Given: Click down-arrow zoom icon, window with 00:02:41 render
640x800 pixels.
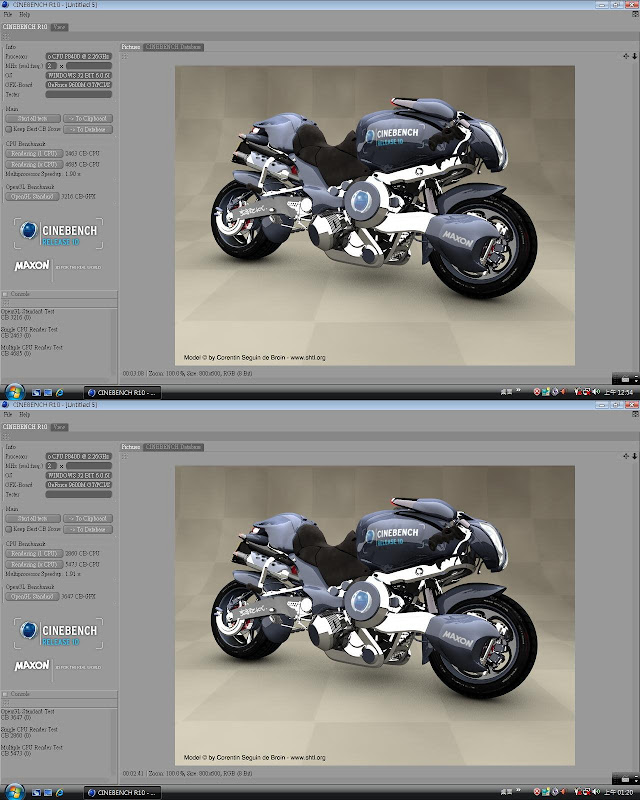Looking at the screenshot, I should [x=634, y=456].
